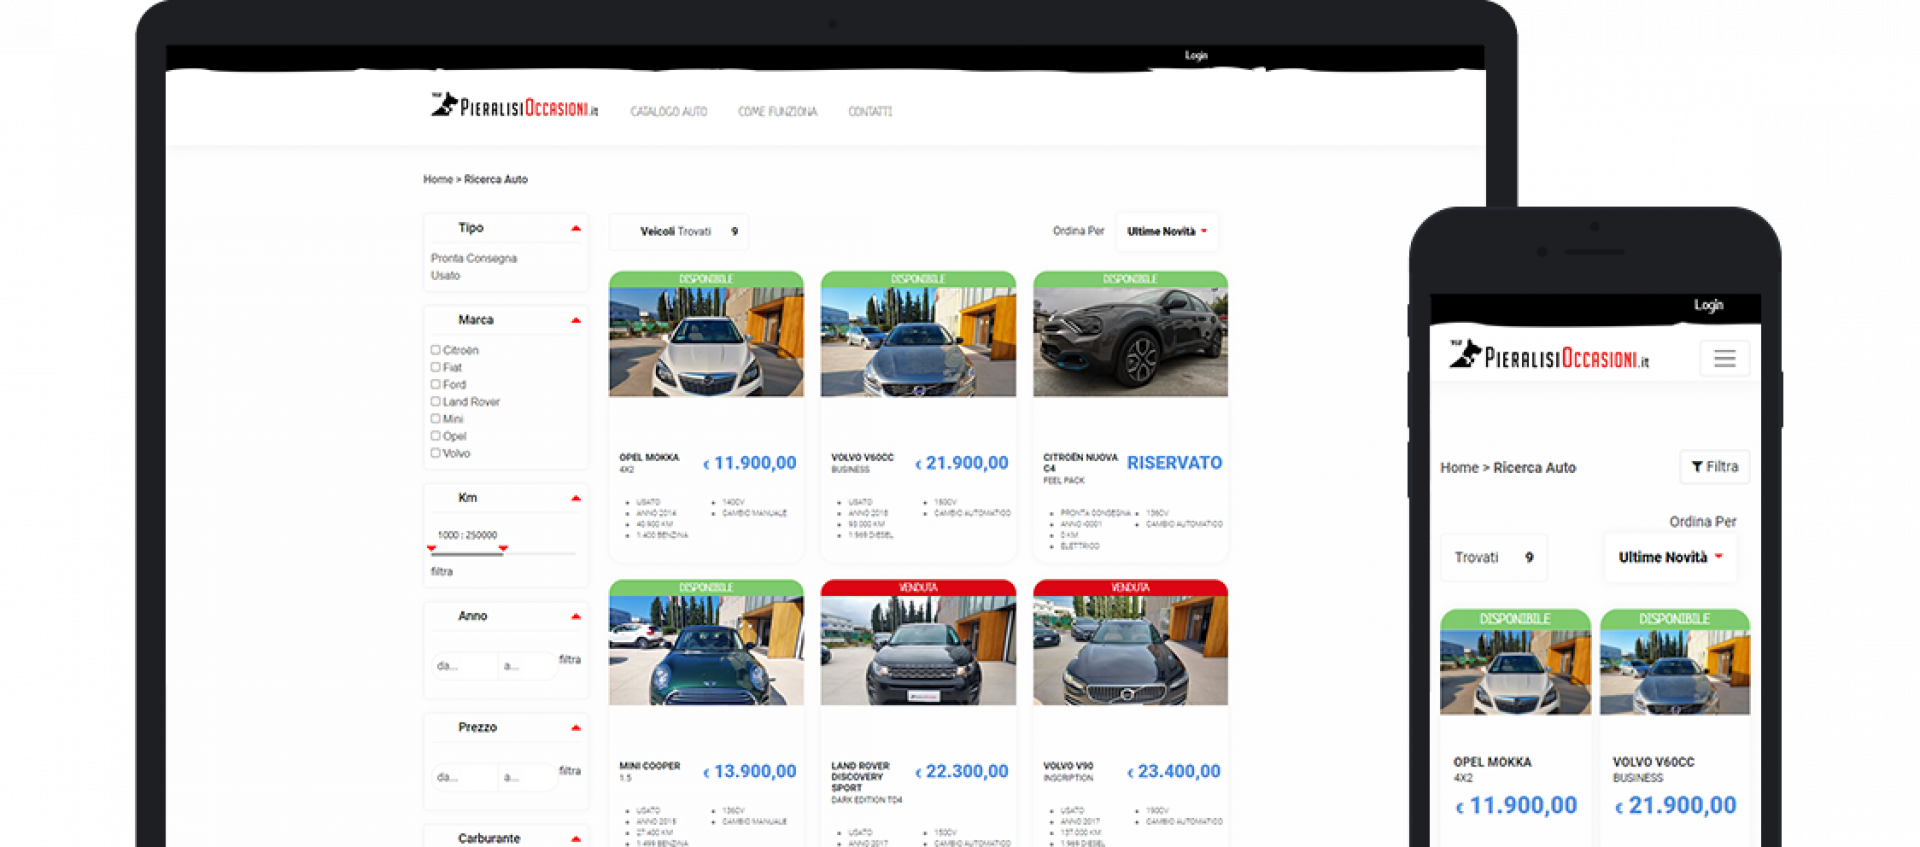This screenshot has width=1920, height=847.
Task: Open the hamburger menu on phone mockup
Action: coord(1724,358)
